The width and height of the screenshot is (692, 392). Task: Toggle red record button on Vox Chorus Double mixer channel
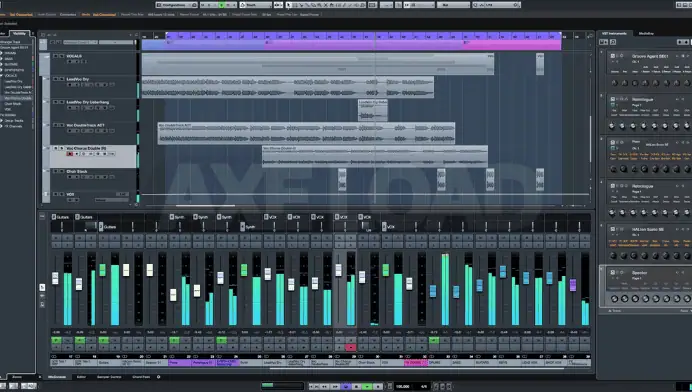pyautogui.click(x=351, y=347)
